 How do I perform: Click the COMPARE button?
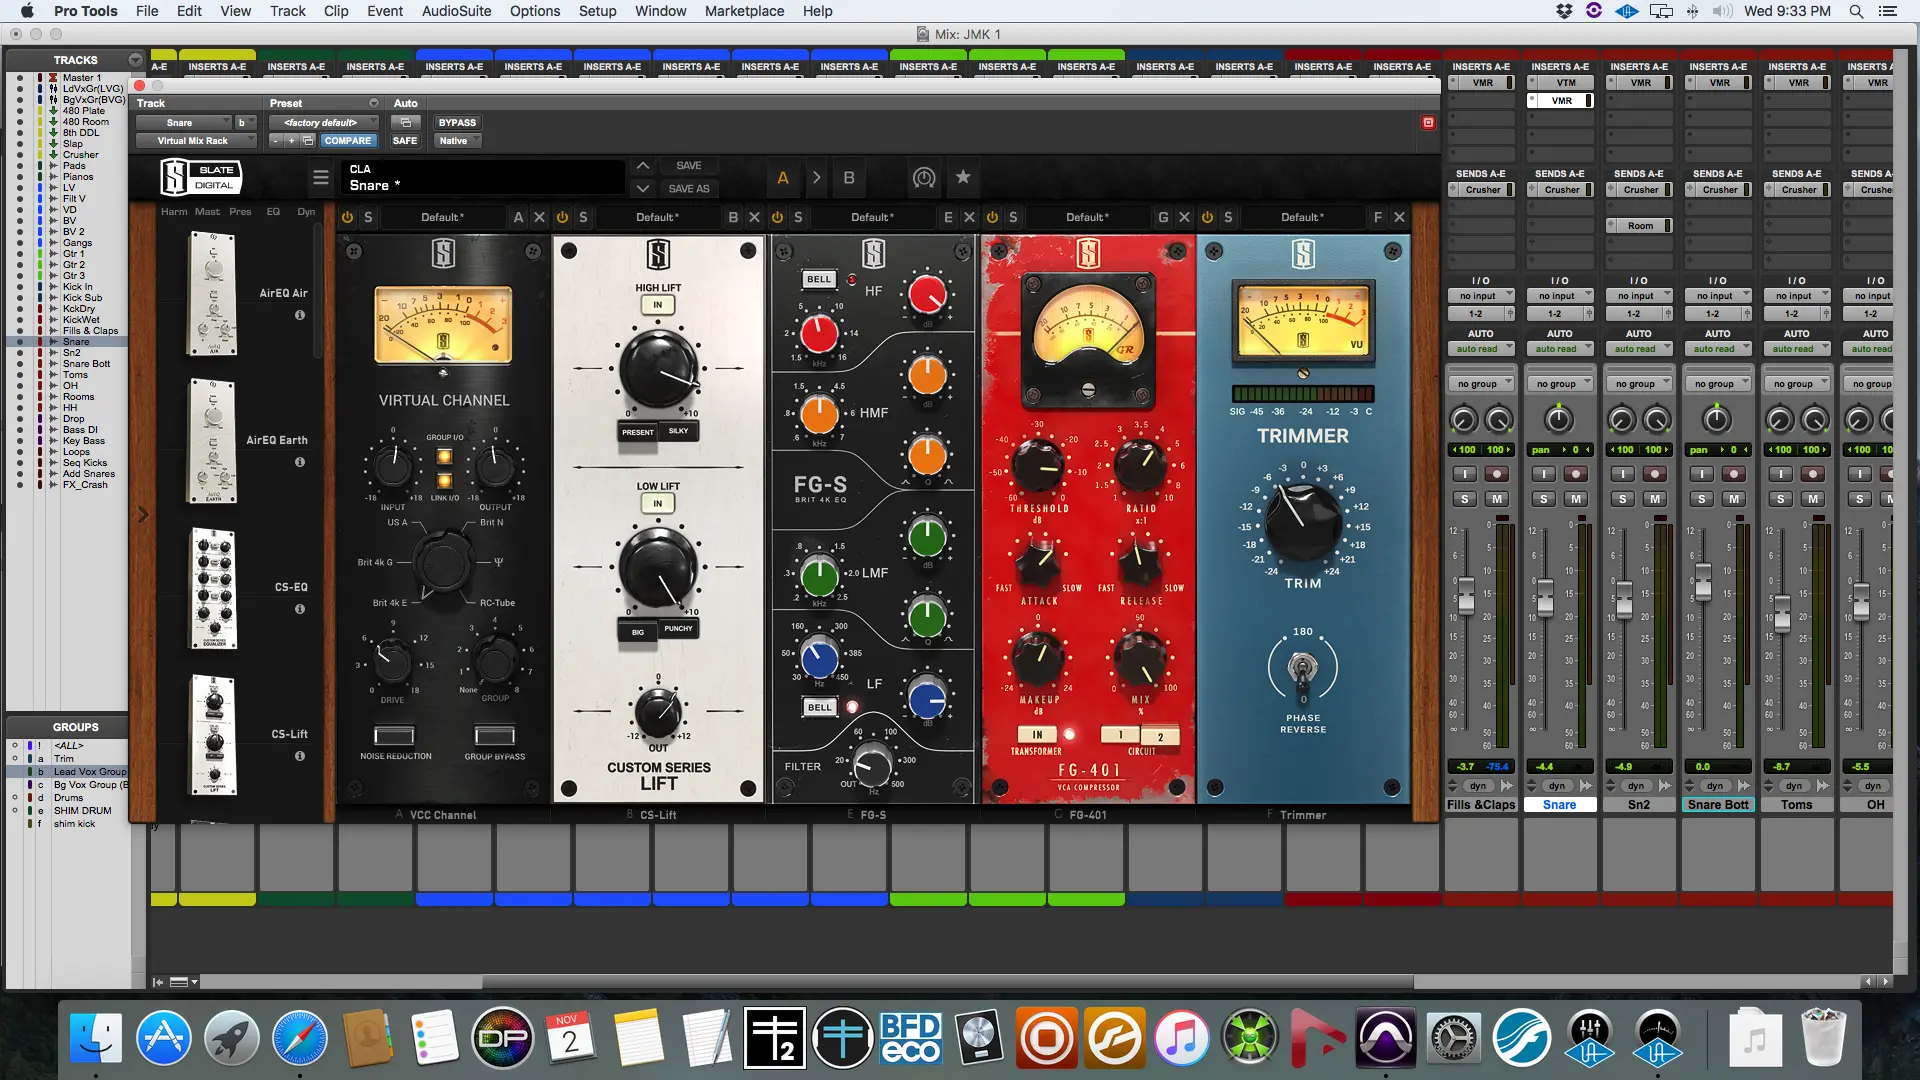347,141
